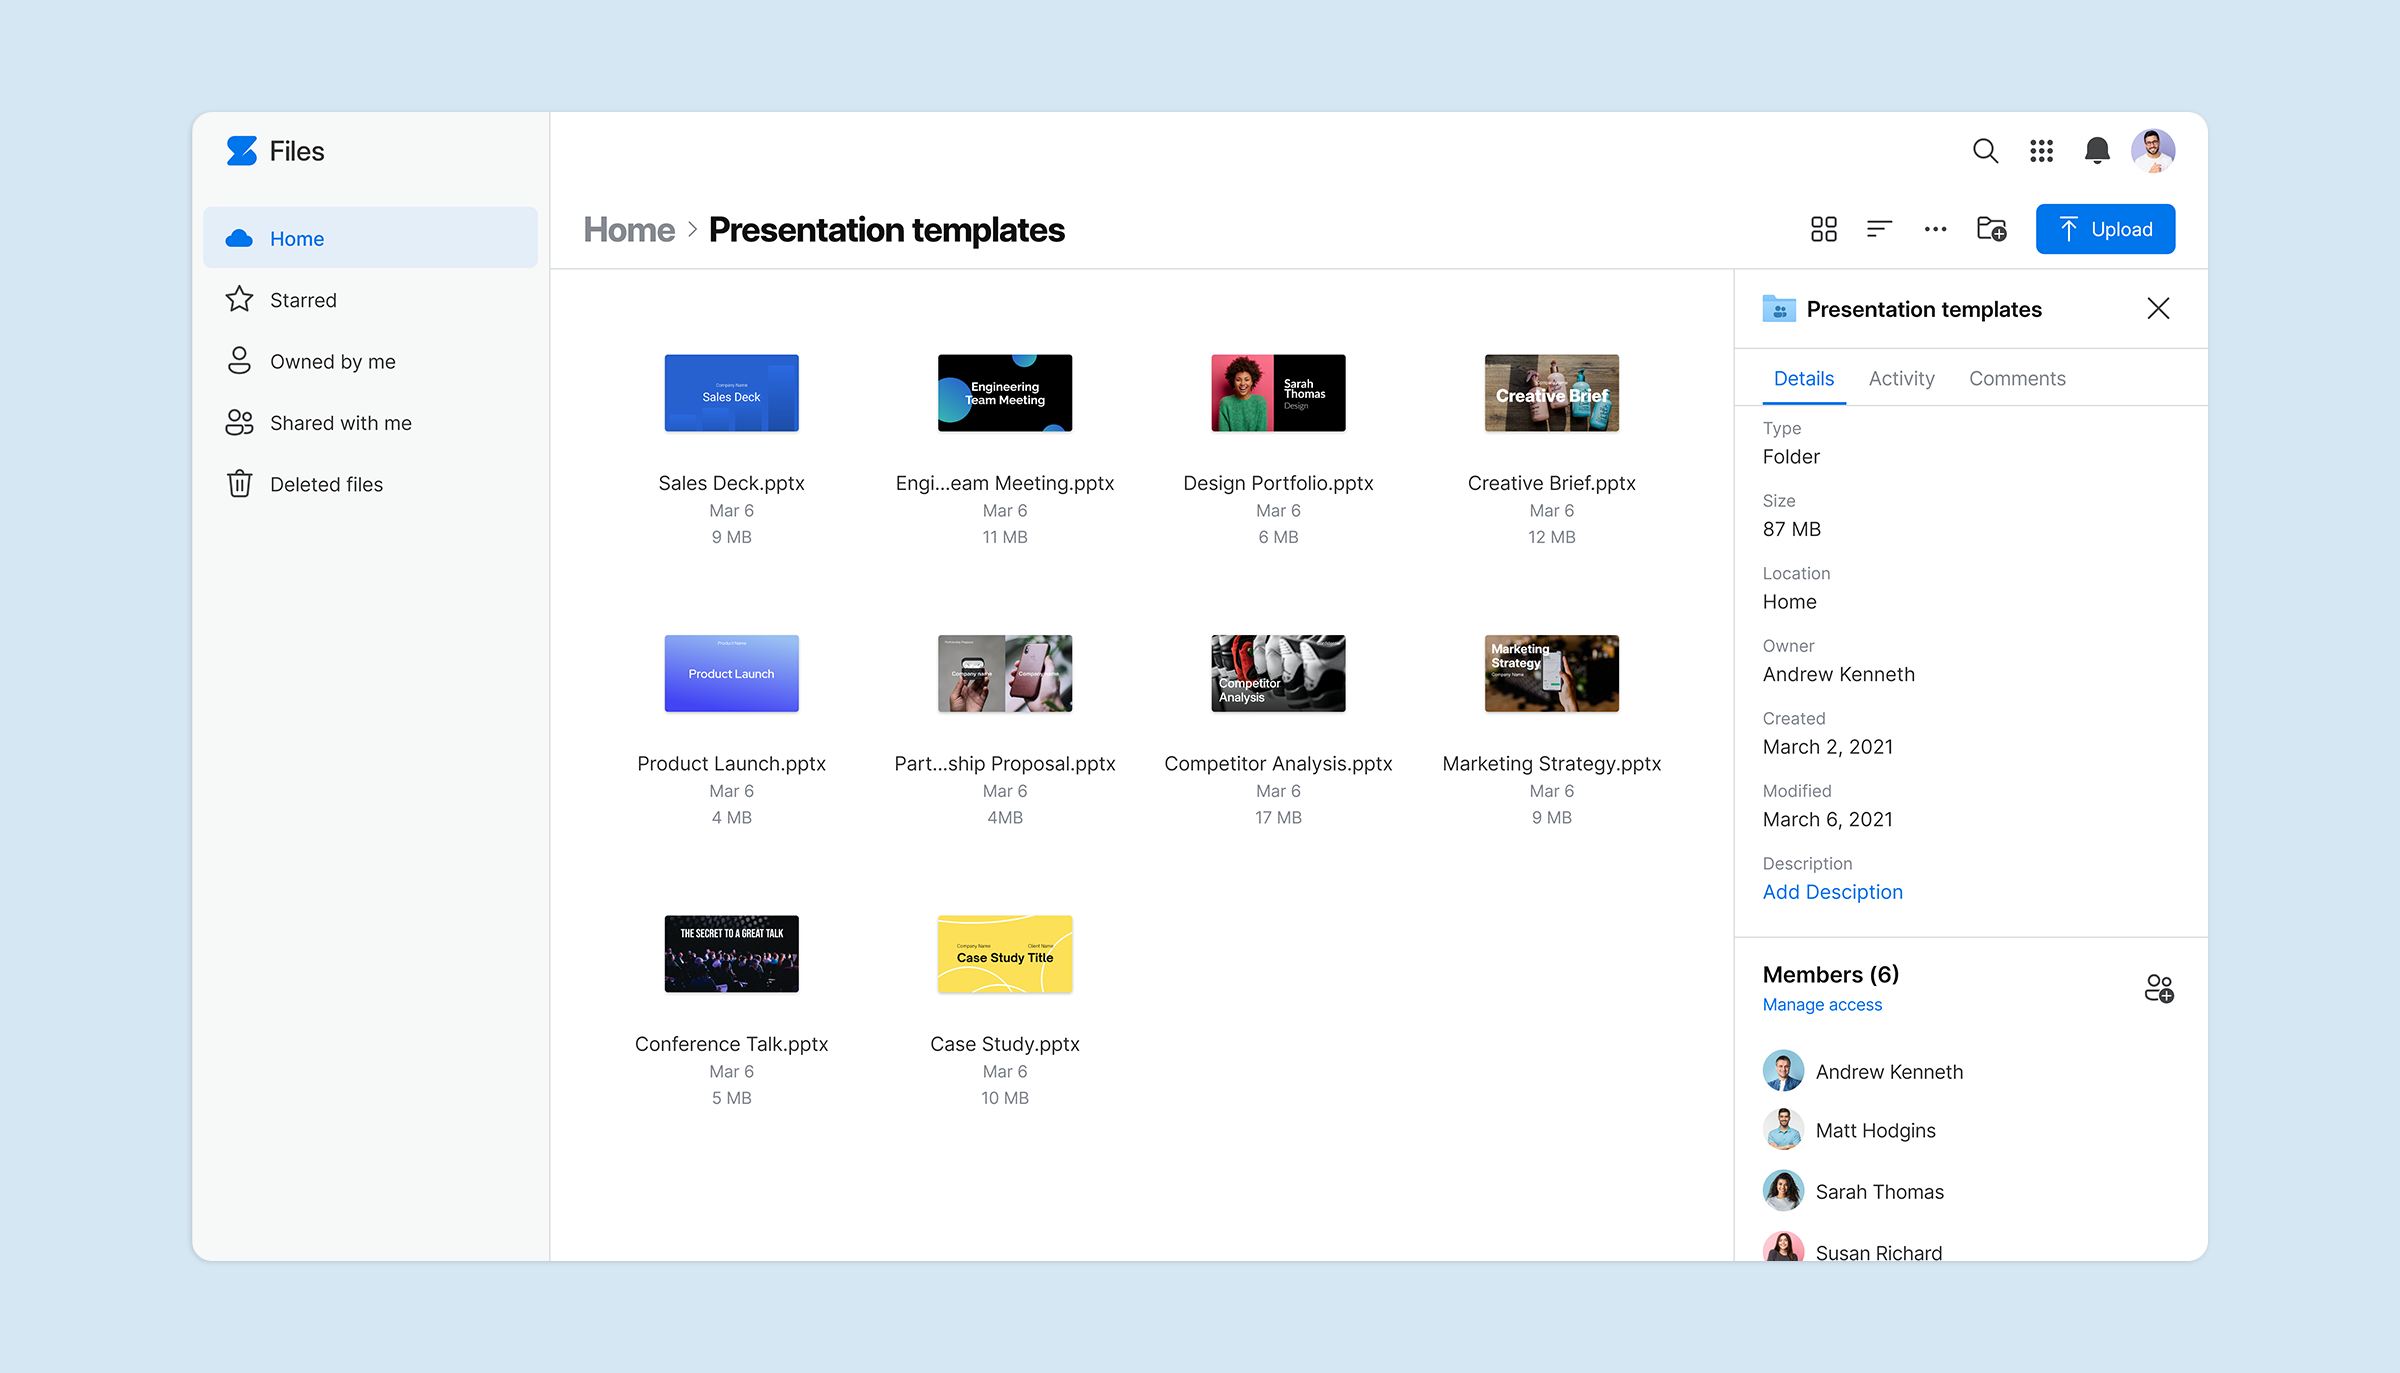Click the Upload button
The image size is (2400, 1373).
click(x=2105, y=229)
